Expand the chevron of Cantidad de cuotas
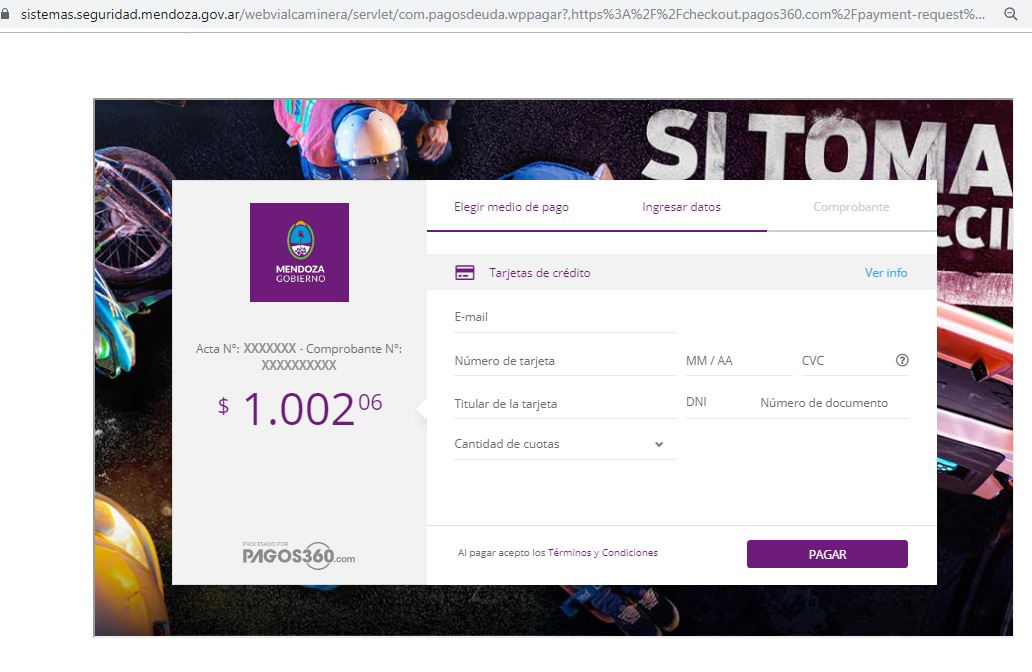Image resolution: width=1032 pixels, height=672 pixels. pyautogui.click(x=659, y=444)
